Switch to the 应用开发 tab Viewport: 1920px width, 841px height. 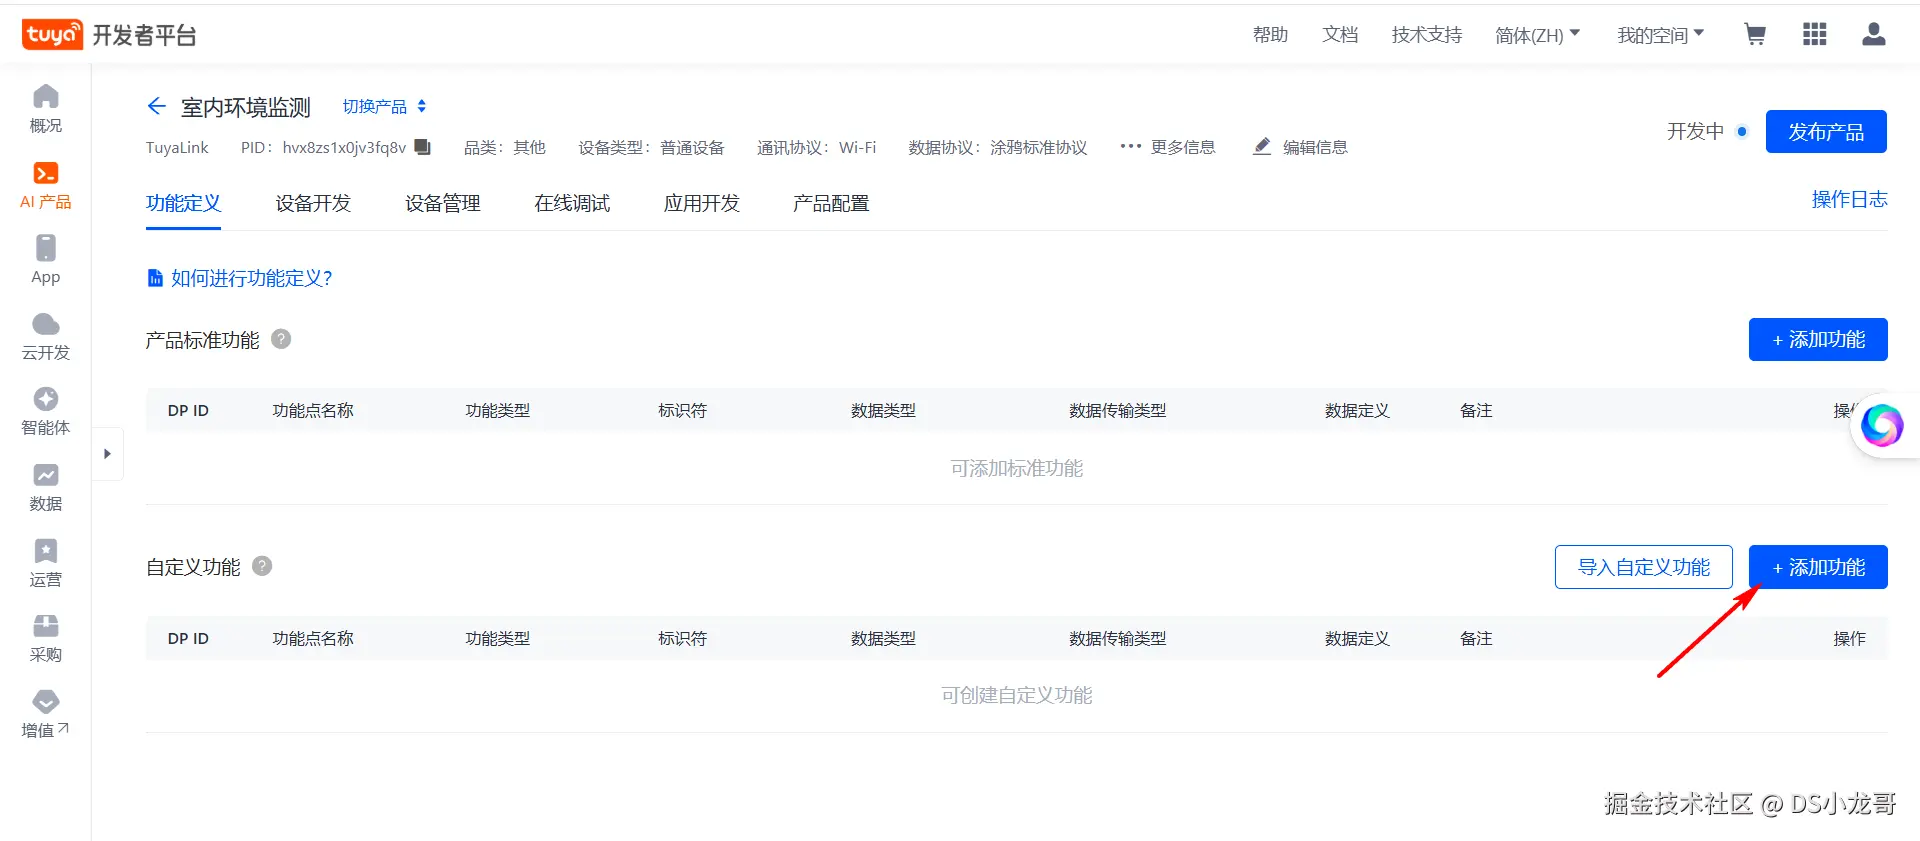coord(702,203)
